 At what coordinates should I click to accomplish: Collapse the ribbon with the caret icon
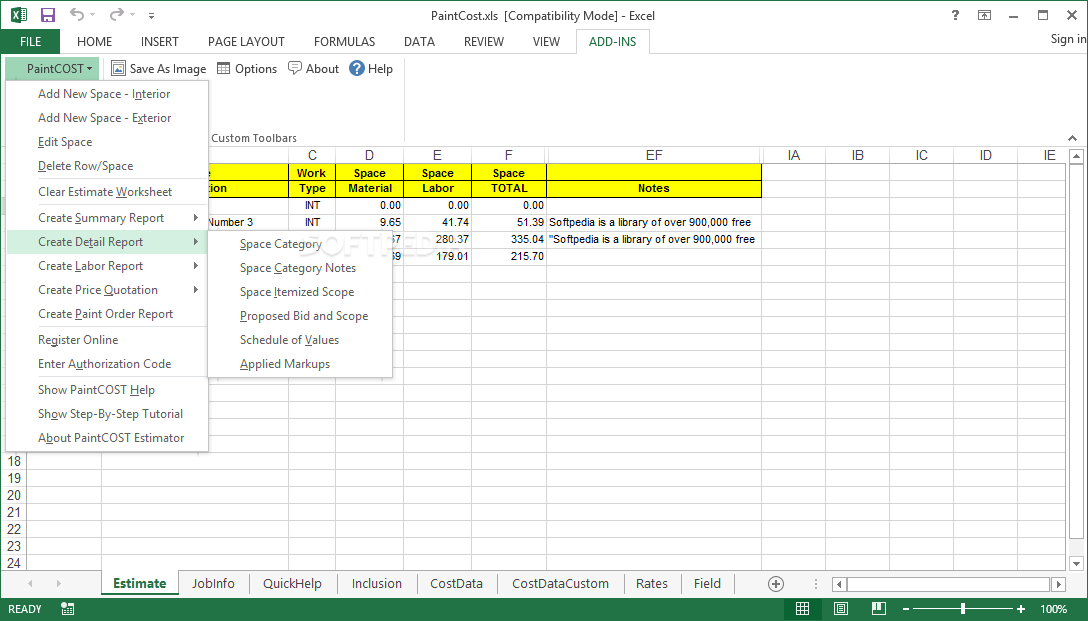click(1072, 138)
